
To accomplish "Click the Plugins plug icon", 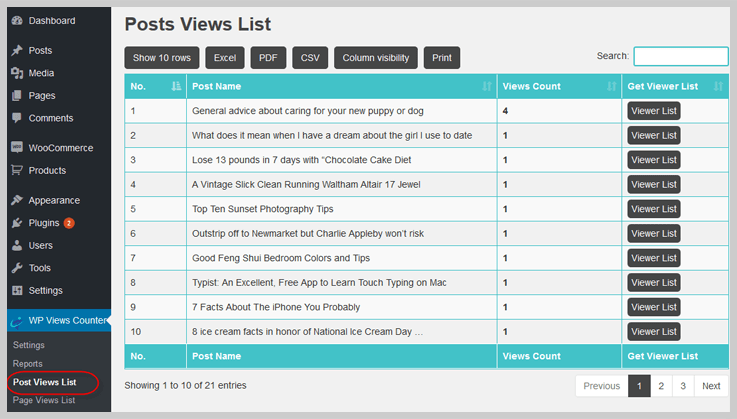I will pyautogui.click(x=17, y=222).
